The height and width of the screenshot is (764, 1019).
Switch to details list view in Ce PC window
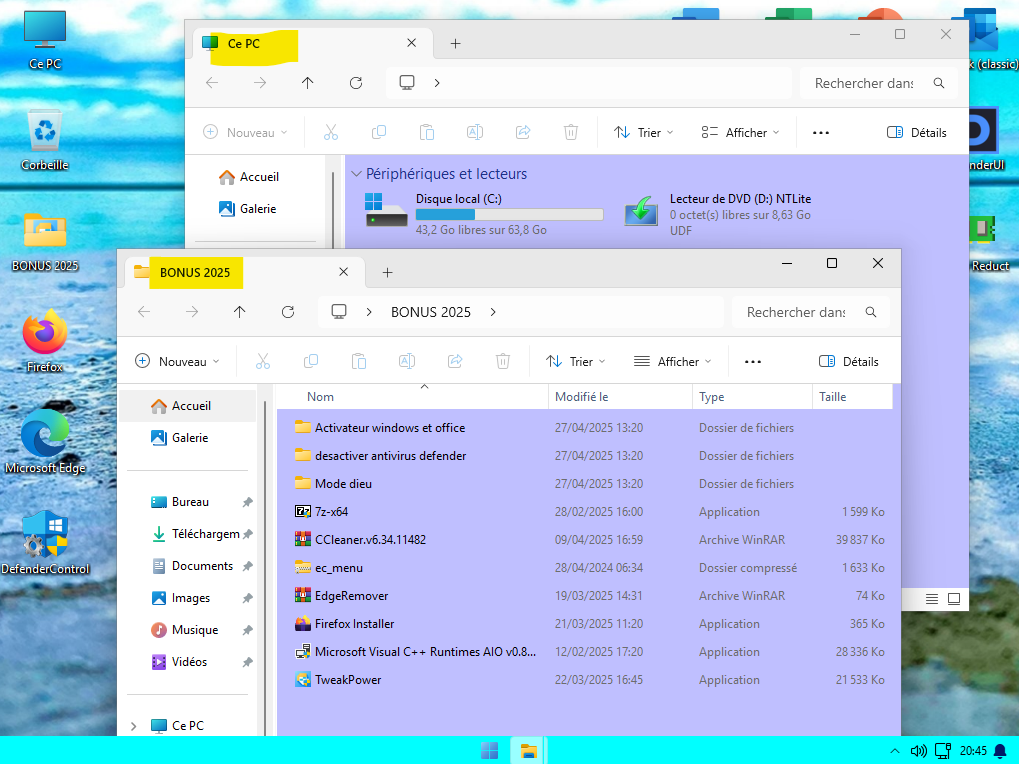click(x=932, y=599)
